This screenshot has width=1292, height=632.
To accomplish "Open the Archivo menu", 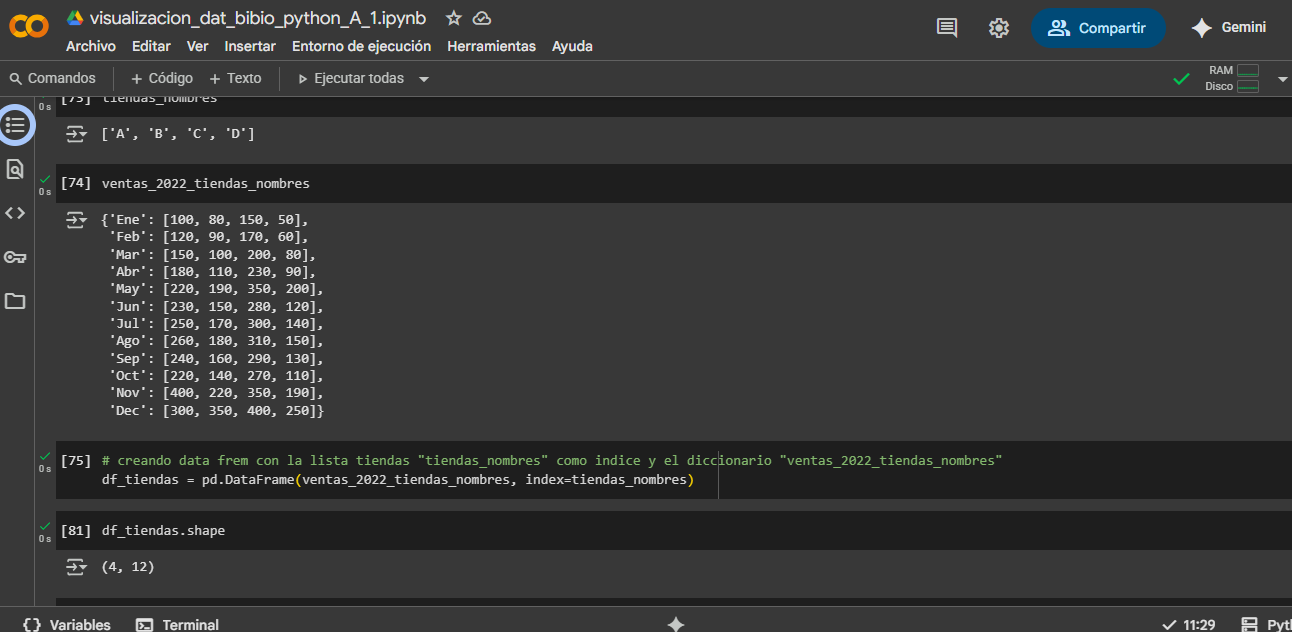I will pos(91,46).
